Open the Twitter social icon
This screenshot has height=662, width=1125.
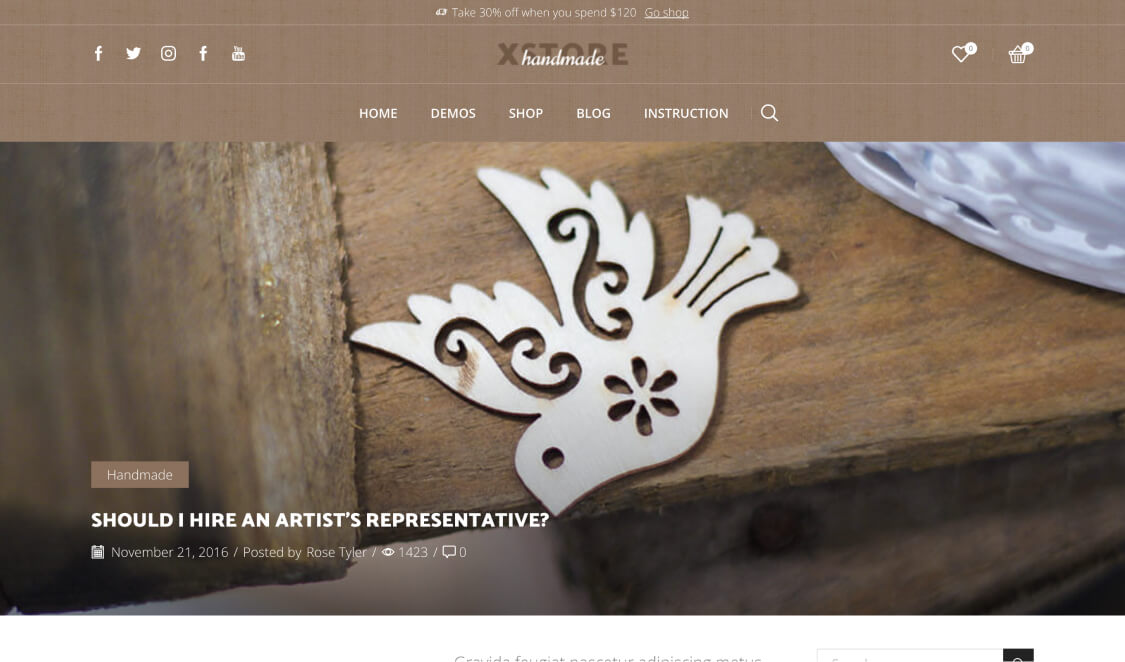(133, 54)
